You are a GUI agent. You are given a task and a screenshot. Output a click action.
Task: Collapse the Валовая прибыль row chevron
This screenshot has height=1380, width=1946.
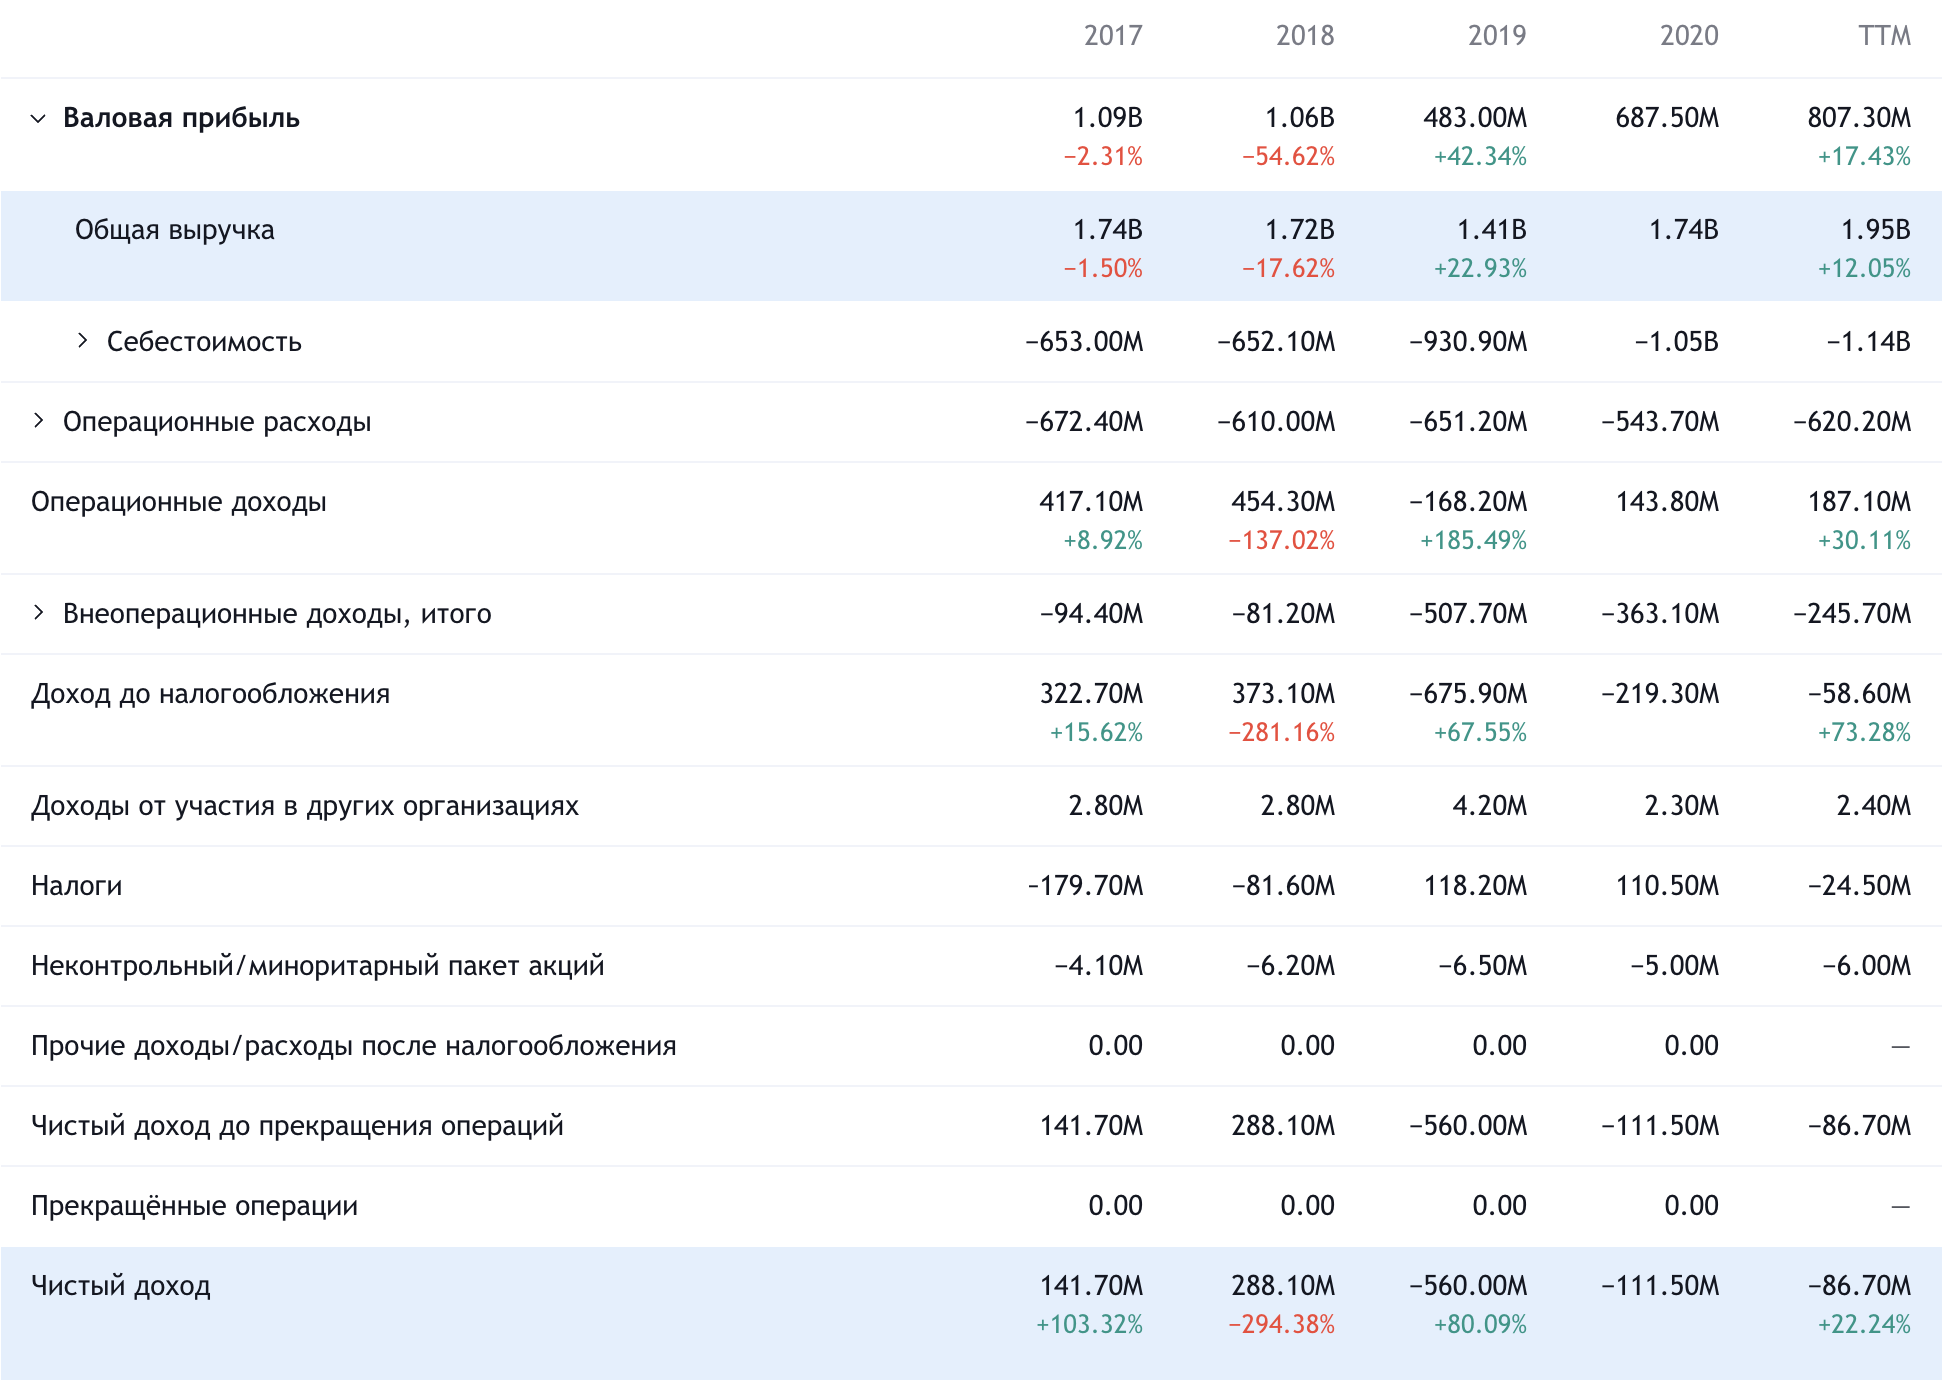tap(38, 118)
